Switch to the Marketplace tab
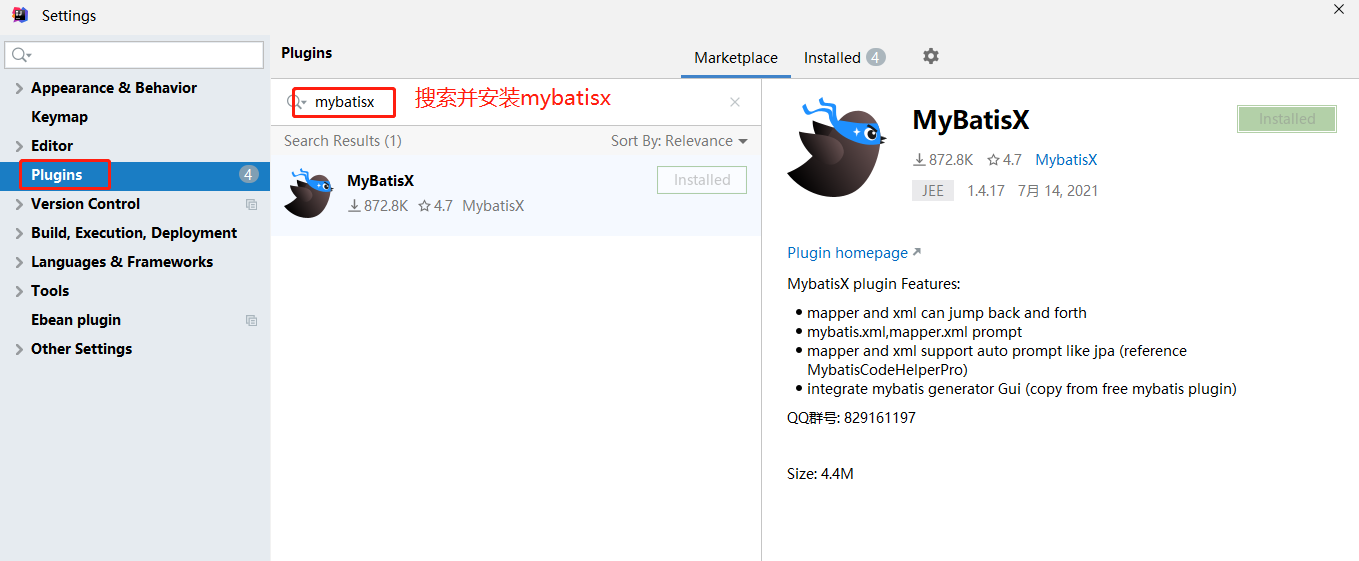 click(736, 58)
